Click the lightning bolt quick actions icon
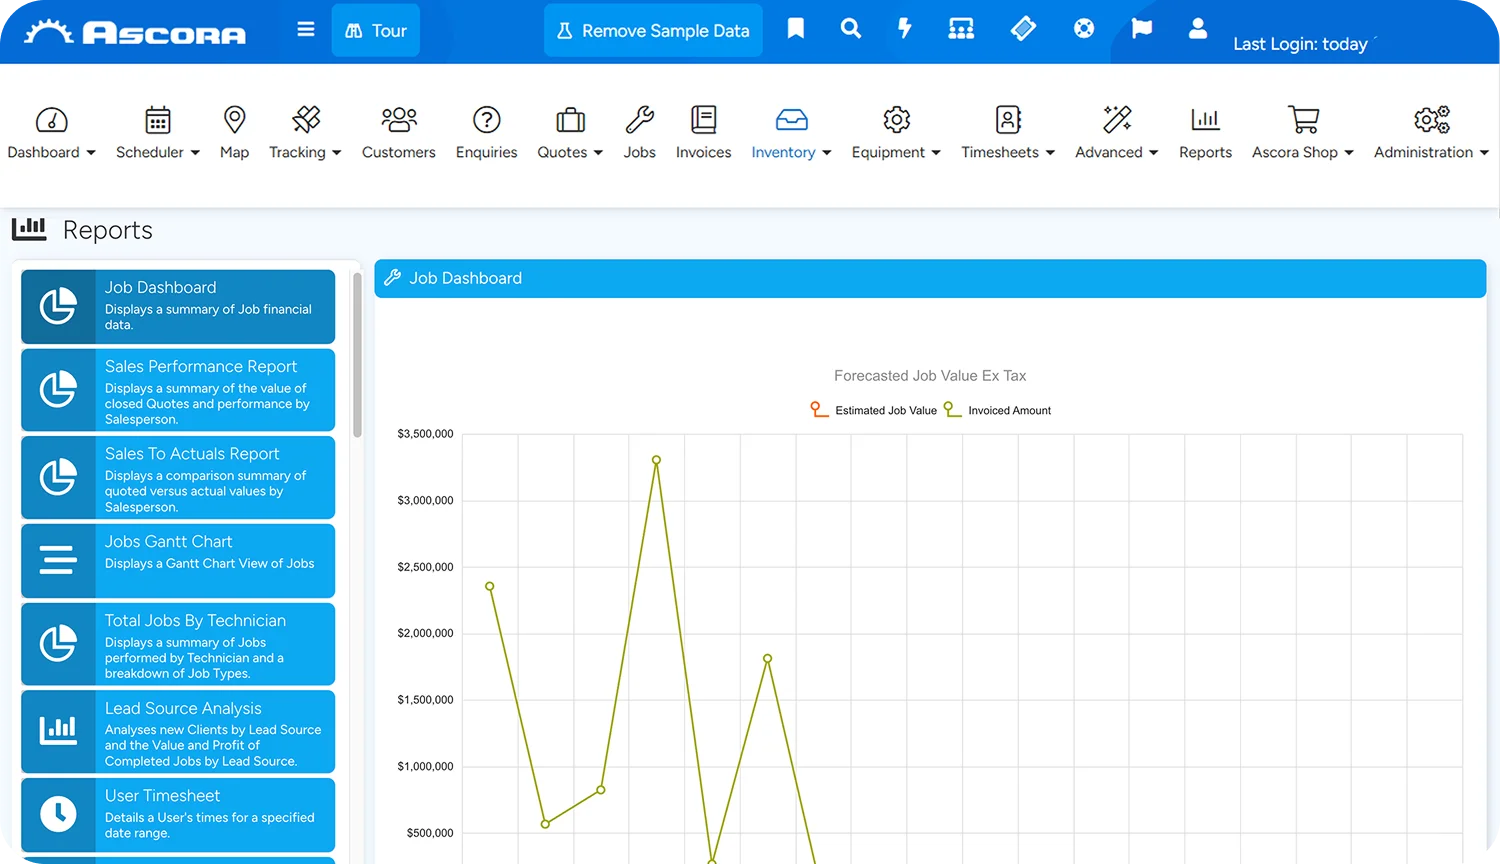 (x=905, y=29)
